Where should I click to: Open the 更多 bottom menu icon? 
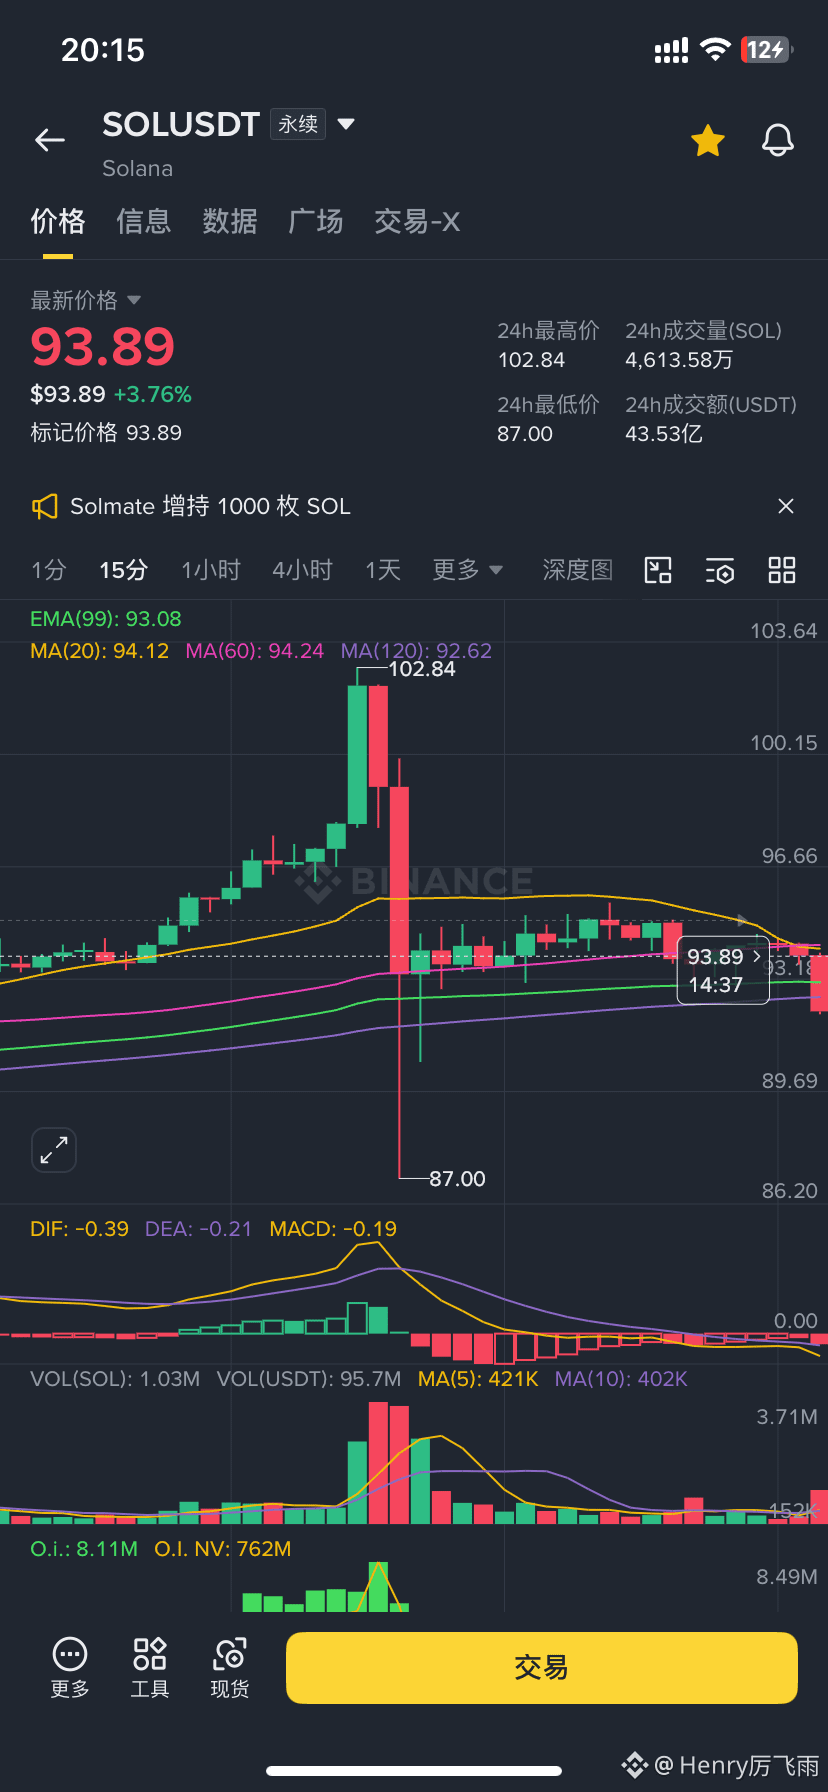70,1668
